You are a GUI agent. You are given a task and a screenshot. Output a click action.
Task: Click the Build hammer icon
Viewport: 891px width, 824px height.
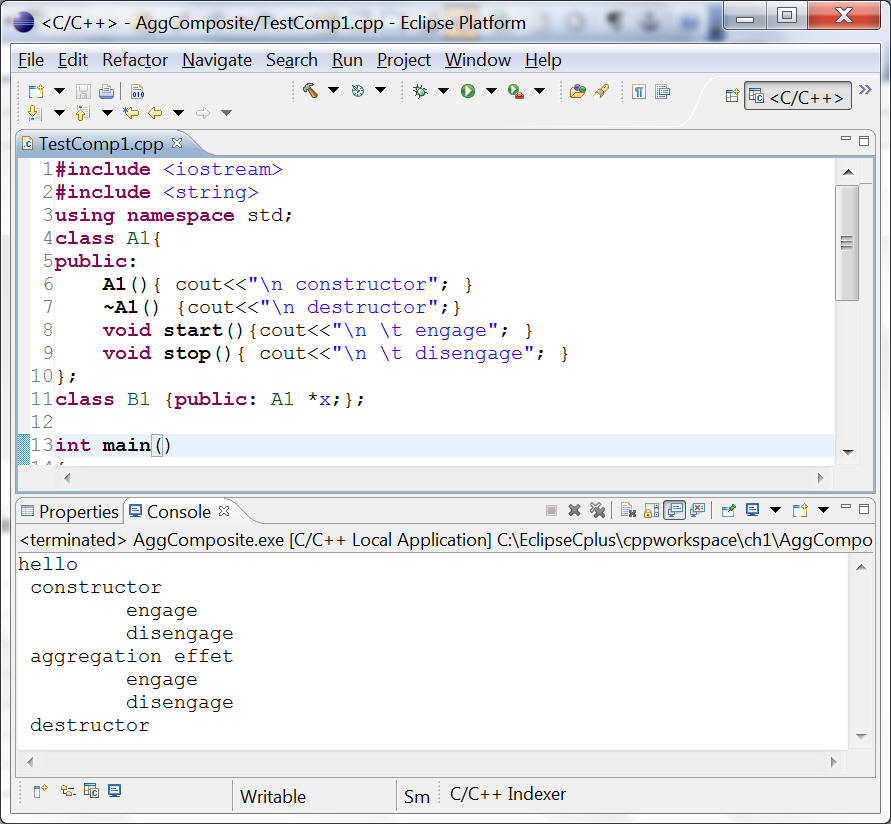310,90
